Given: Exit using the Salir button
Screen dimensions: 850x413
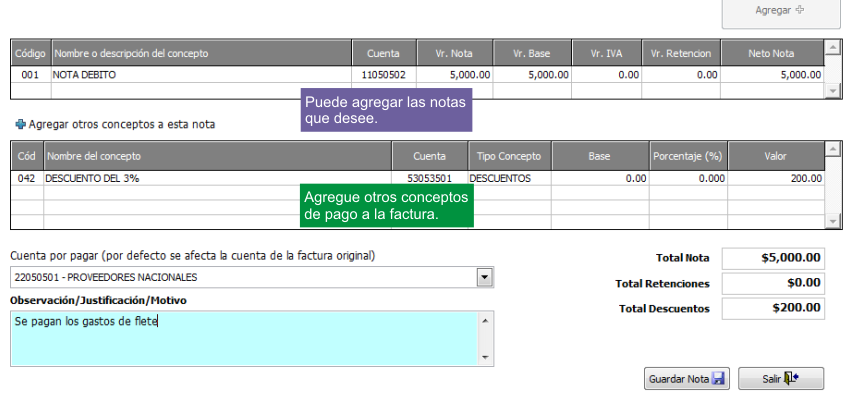Looking at the screenshot, I should pyautogui.click(x=781, y=379).
